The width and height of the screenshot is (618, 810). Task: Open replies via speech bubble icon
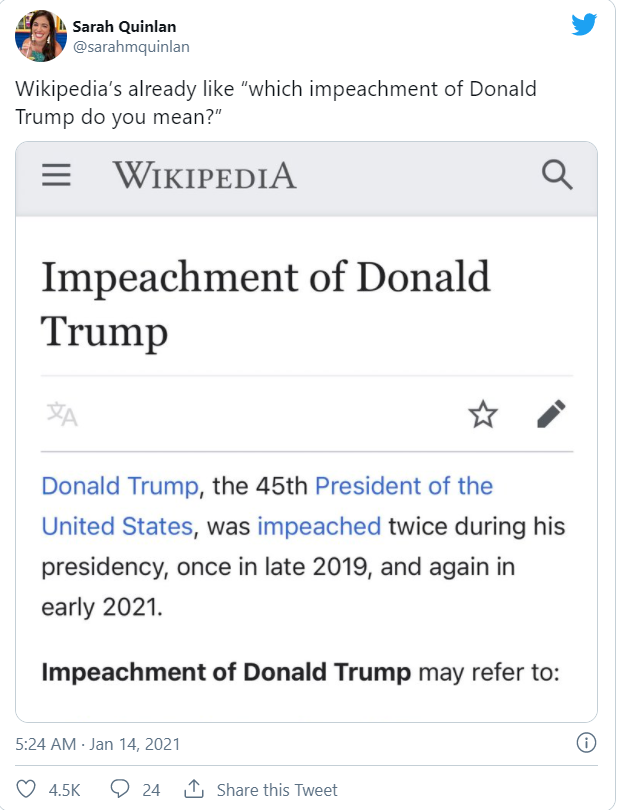(120, 789)
